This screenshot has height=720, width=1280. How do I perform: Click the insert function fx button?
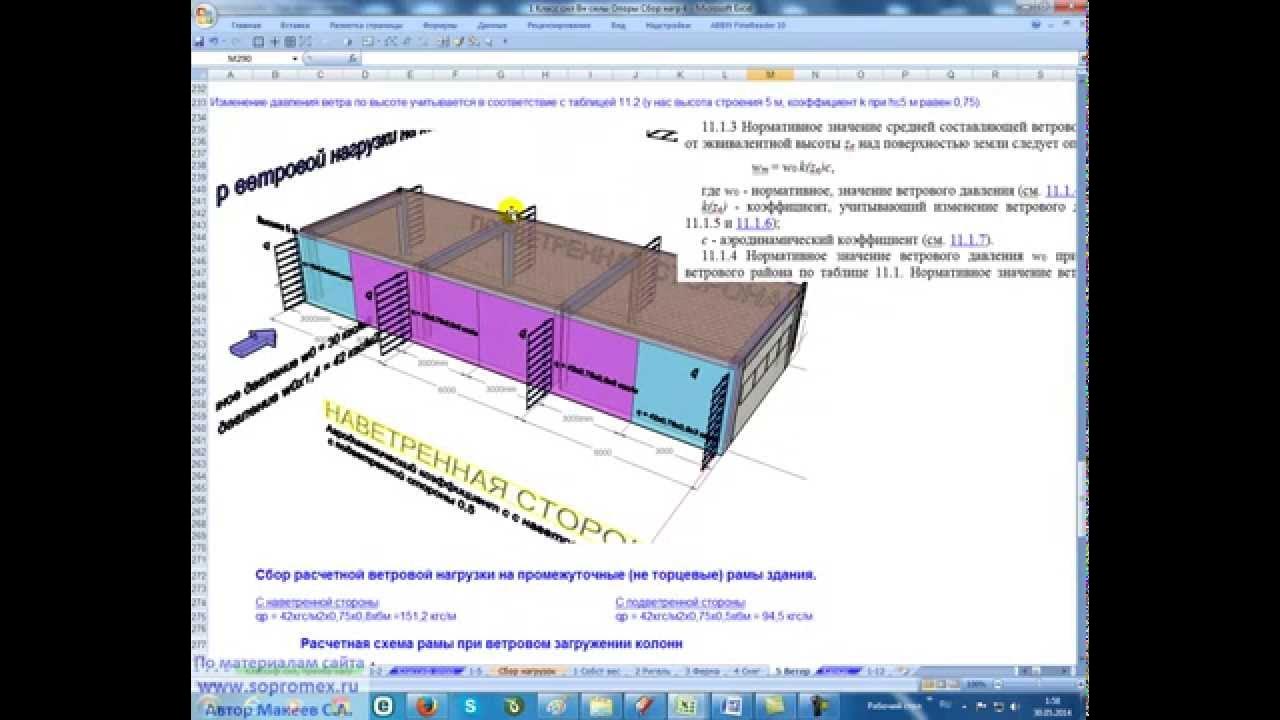click(x=353, y=59)
